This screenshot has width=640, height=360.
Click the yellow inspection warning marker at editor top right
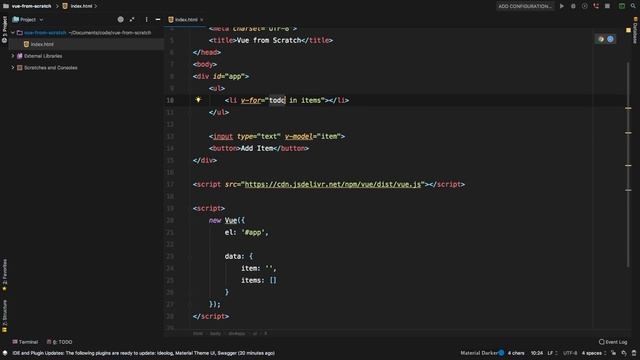pos(628,30)
